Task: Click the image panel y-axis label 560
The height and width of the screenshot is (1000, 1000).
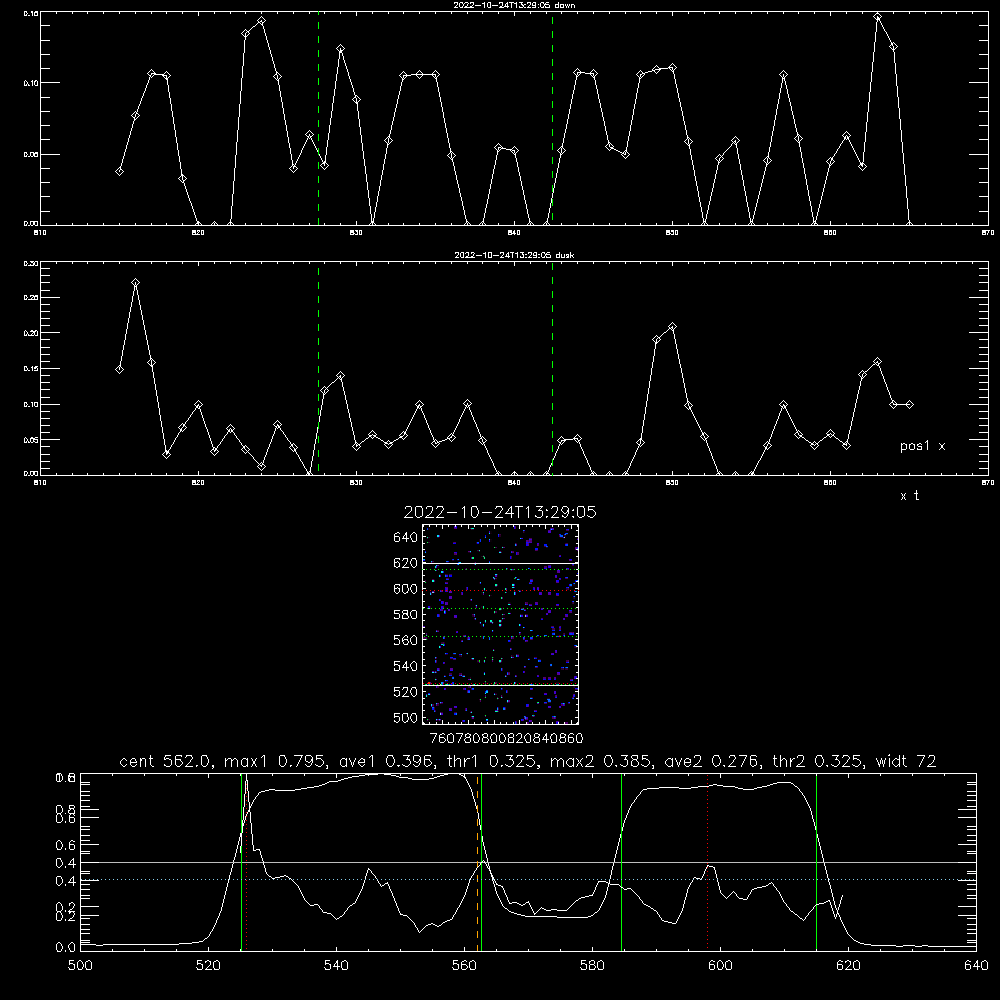Action: point(406,640)
